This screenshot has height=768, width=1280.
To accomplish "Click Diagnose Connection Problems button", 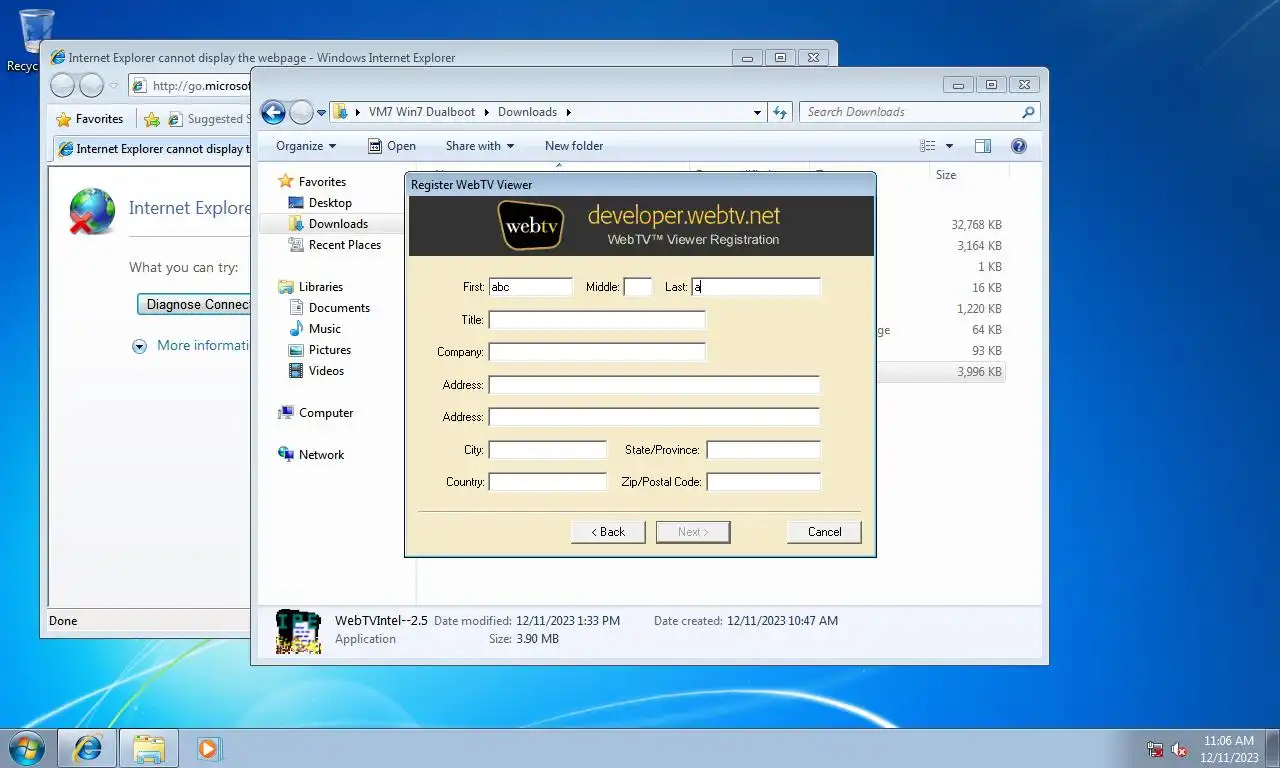I will coord(194,304).
